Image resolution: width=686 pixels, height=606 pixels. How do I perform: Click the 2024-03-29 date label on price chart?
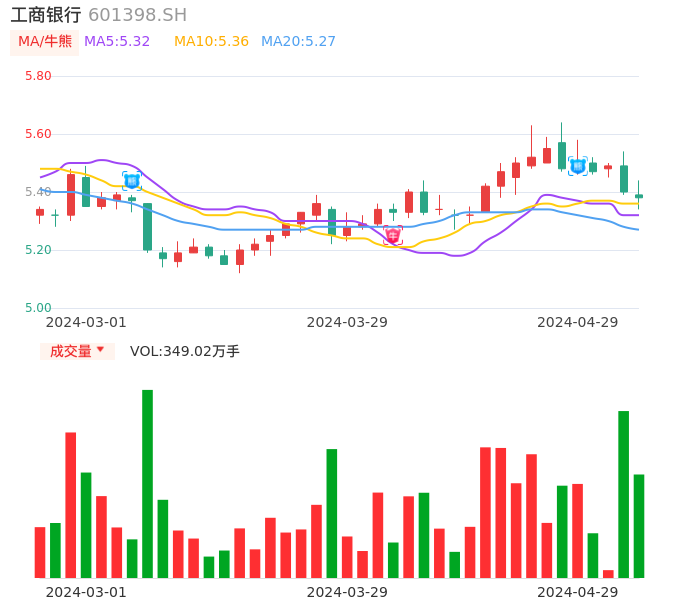346,322
